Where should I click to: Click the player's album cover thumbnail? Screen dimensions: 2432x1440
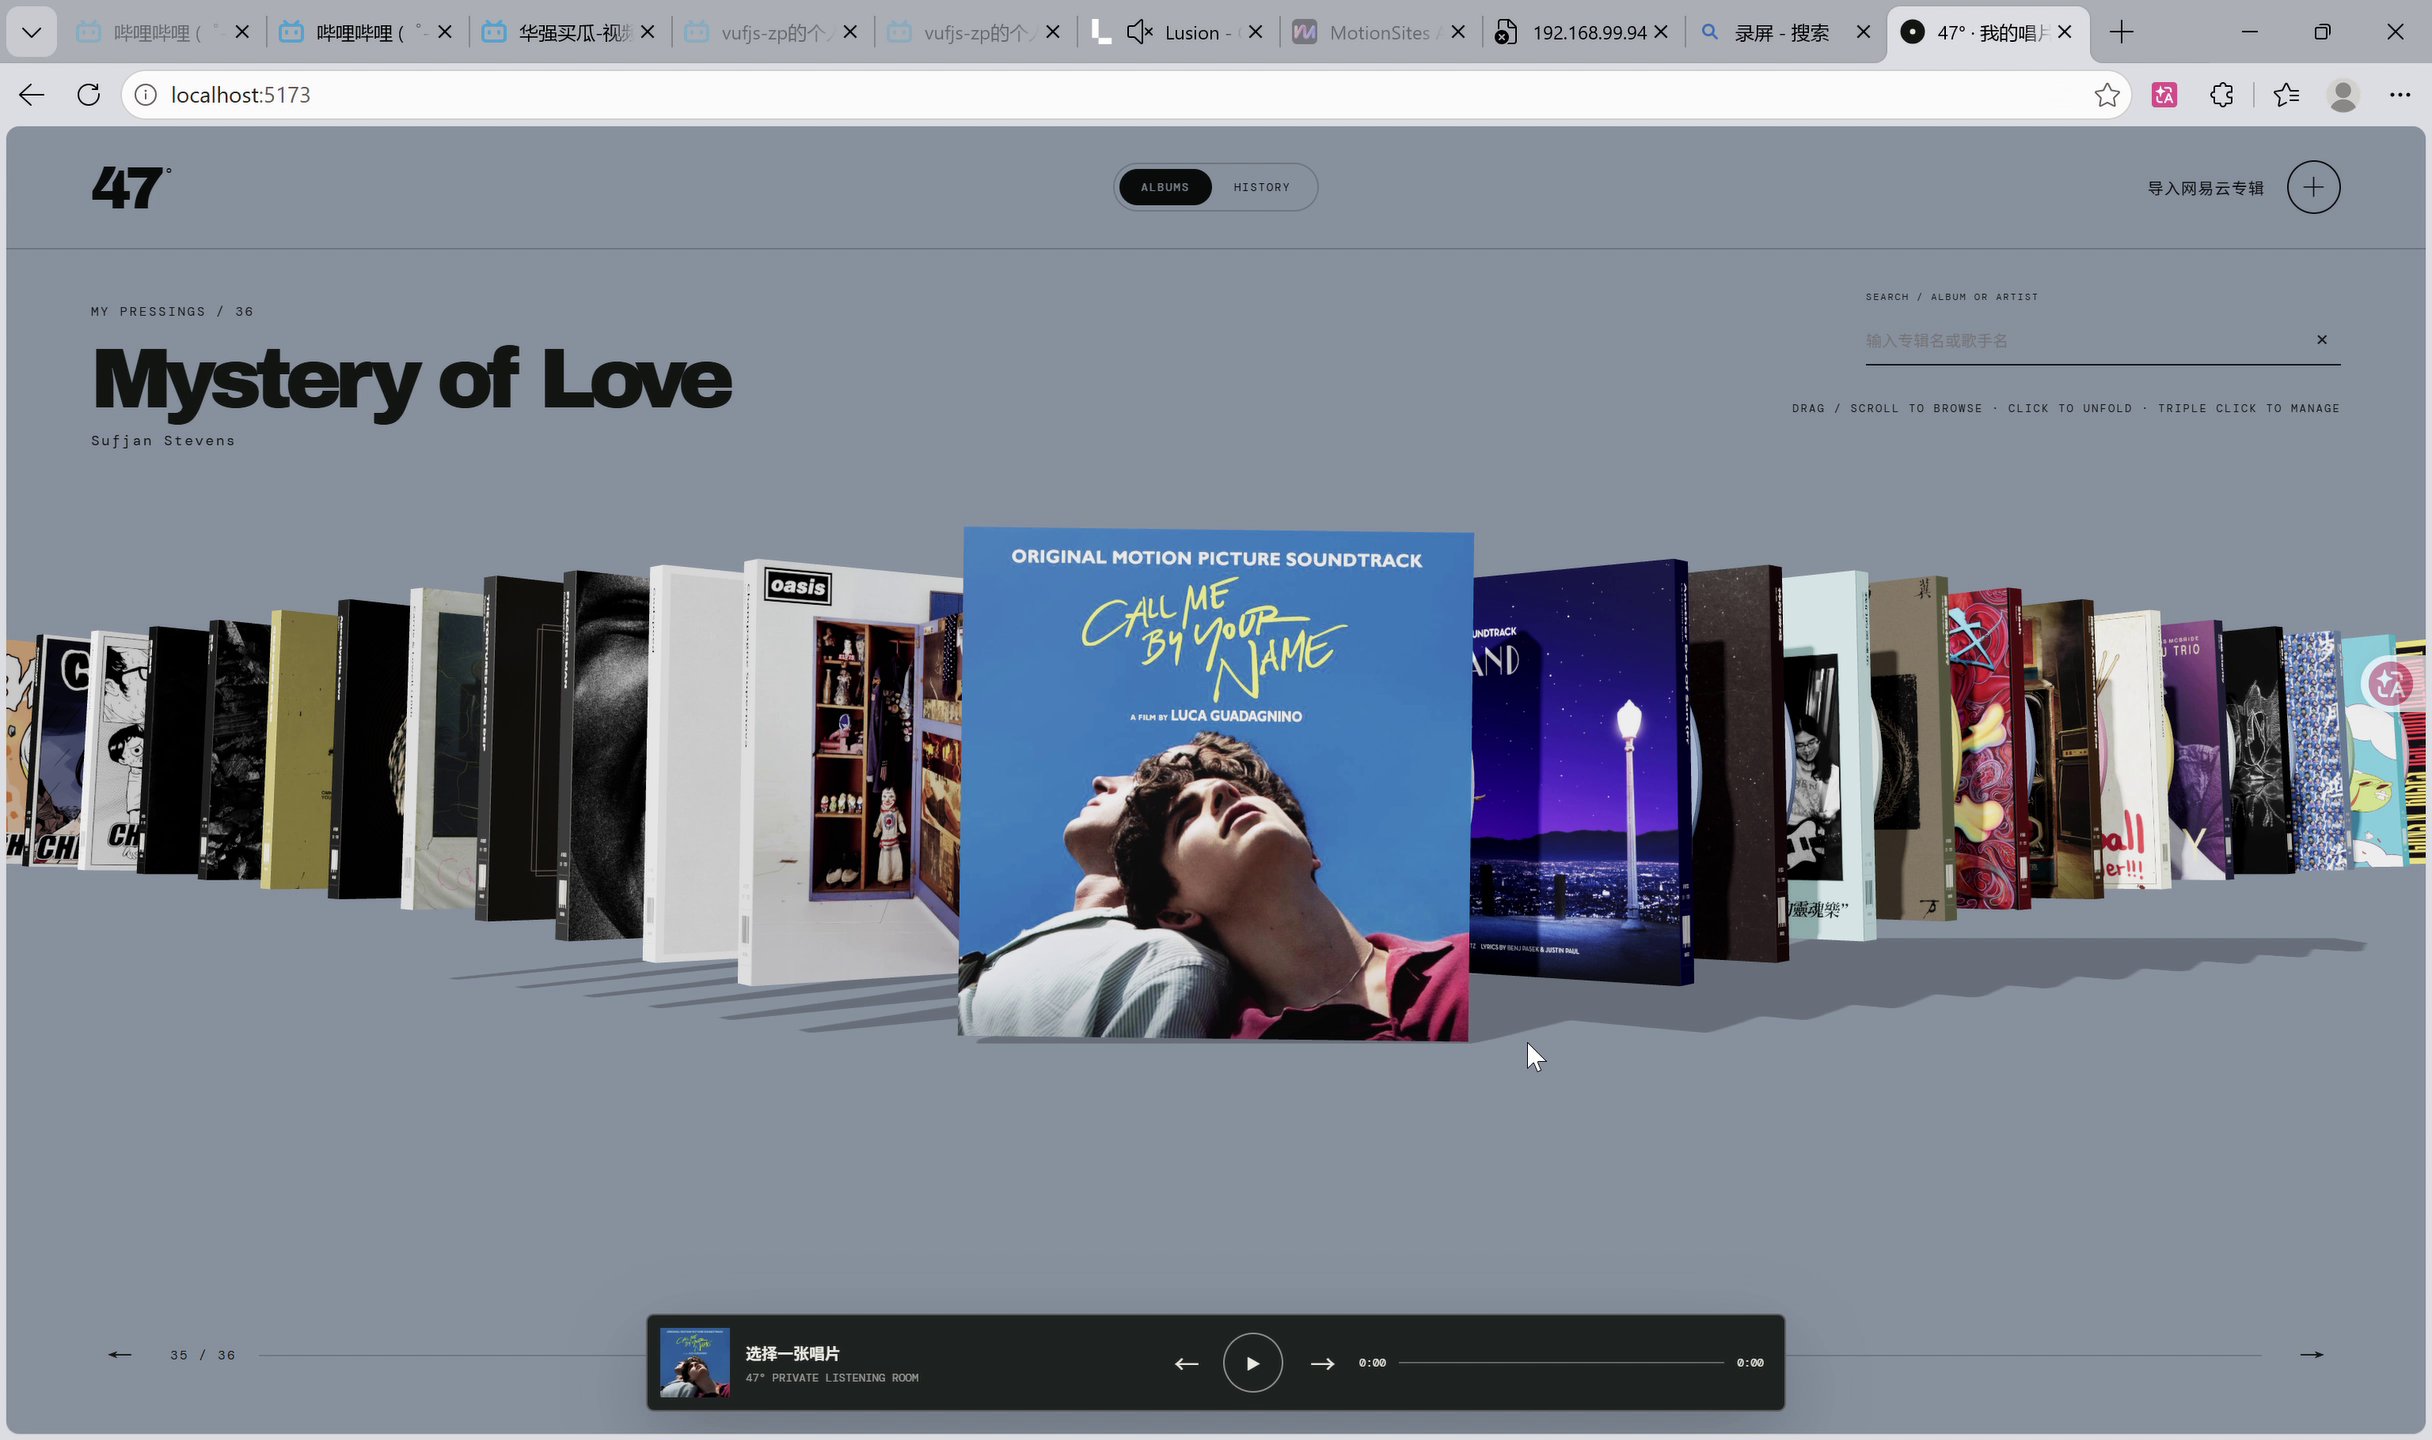[695, 1362]
